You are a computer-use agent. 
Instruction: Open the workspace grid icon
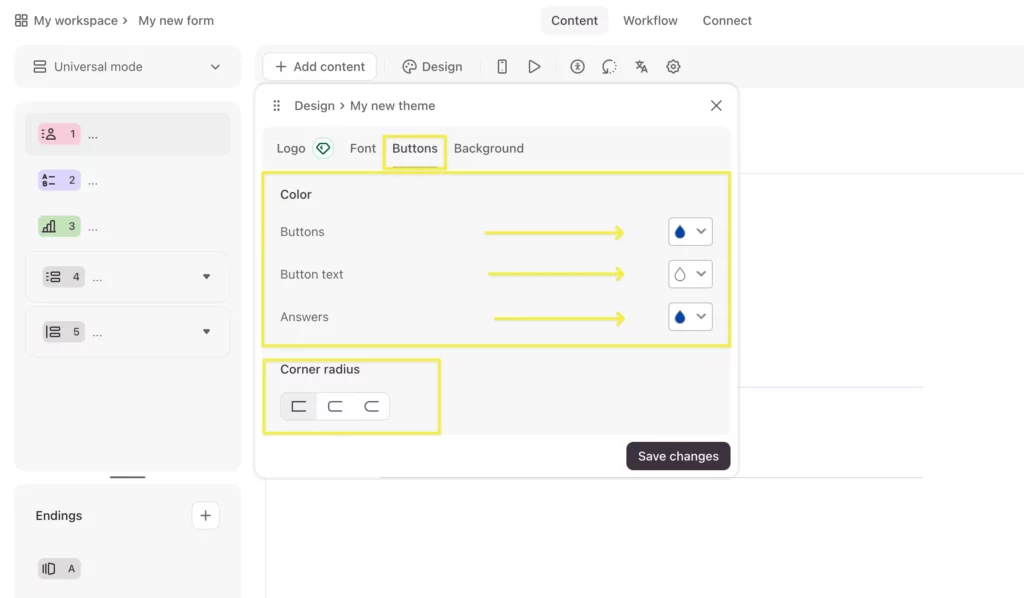[x=21, y=21]
